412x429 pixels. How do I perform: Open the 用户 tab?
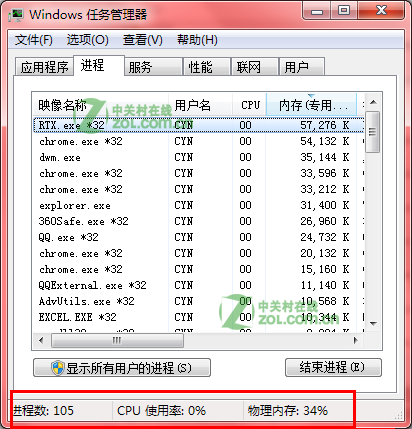point(302,67)
